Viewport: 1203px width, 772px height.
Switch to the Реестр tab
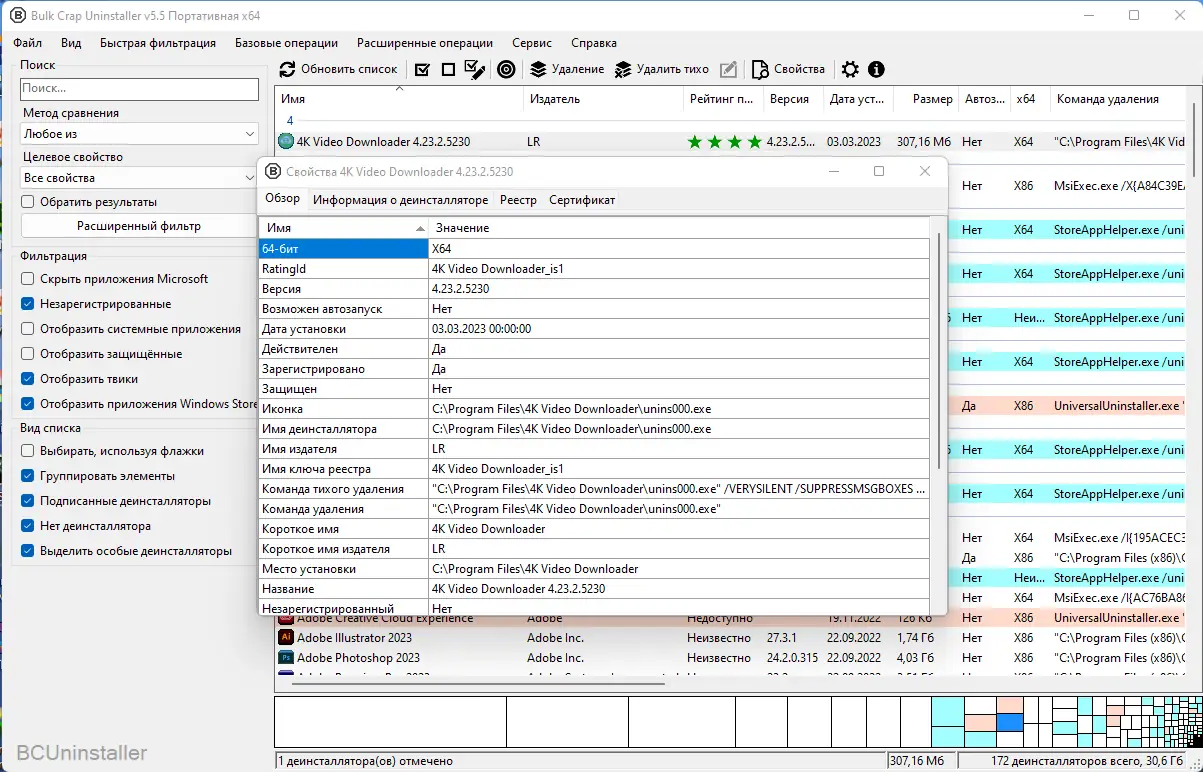click(x=518, y=200)
